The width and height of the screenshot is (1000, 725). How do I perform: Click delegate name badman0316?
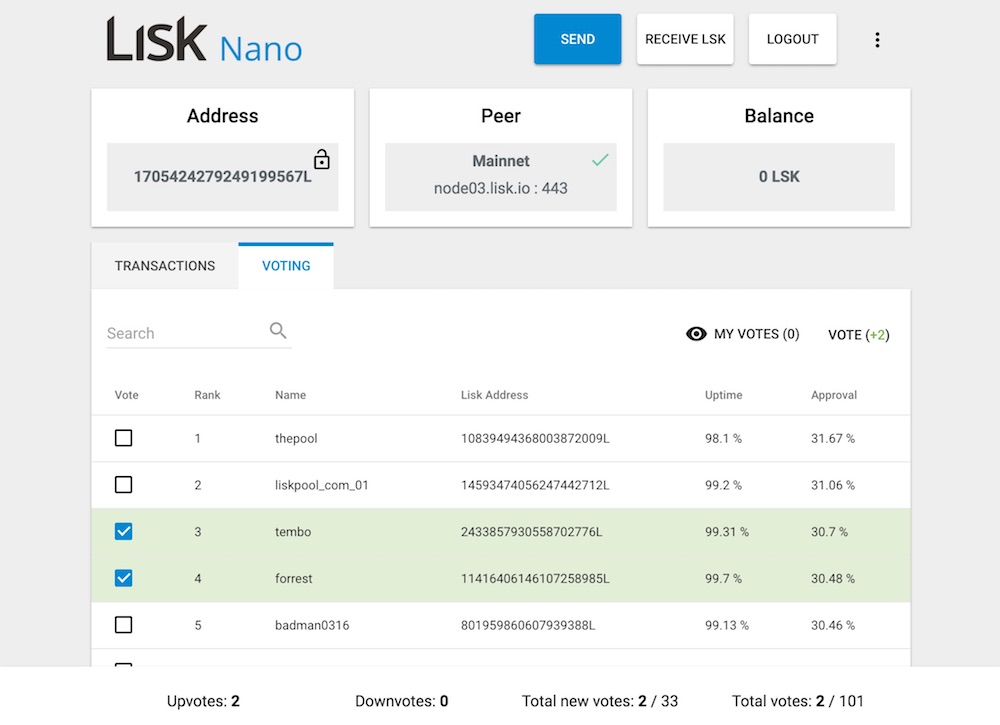point(312,624)
